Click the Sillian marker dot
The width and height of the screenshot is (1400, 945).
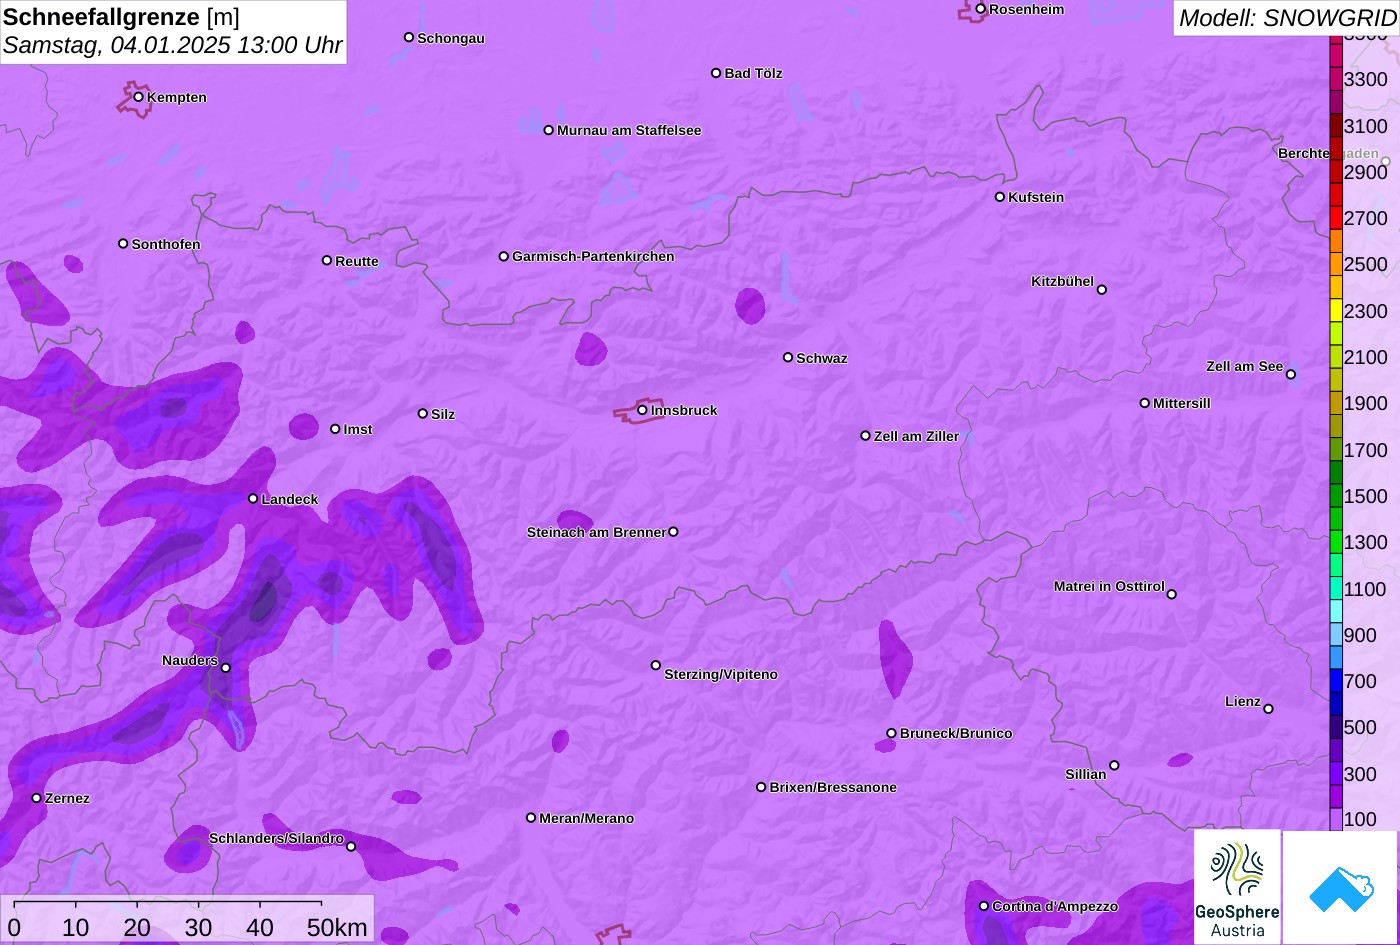pyautogui.click(x=1113, y=766)
